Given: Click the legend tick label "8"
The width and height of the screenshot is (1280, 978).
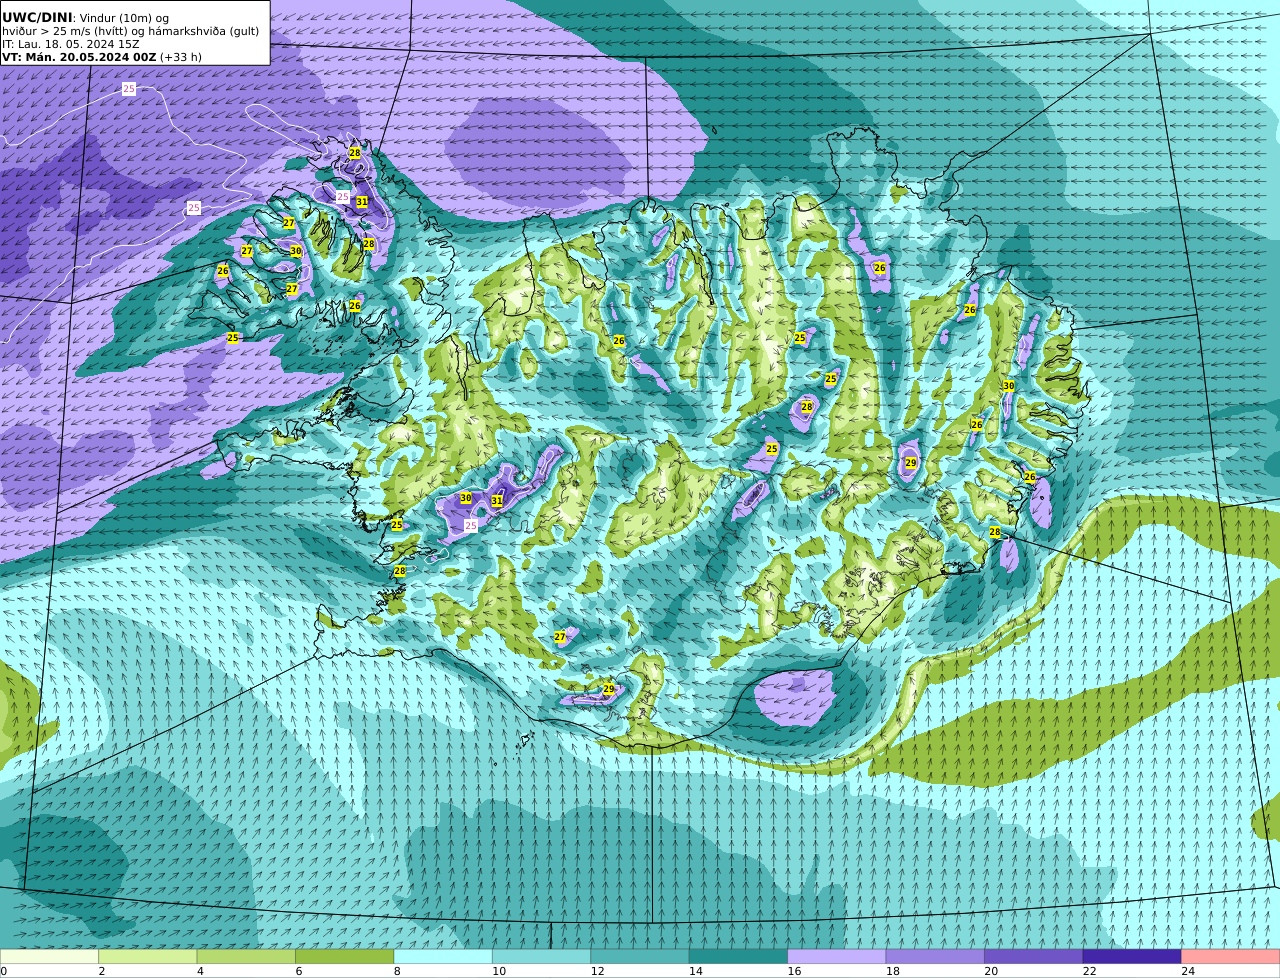Looking at the screenshot, I should click(x=397, y=971).
